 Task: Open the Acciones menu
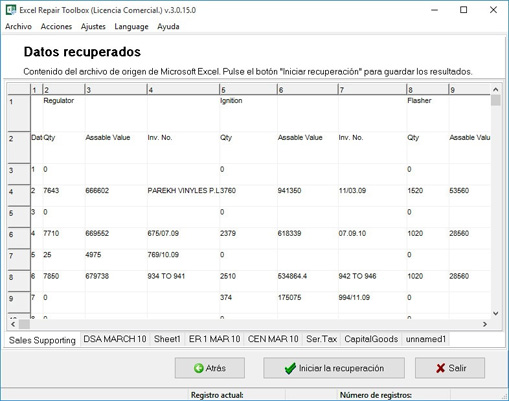click(x=56, y=26)
